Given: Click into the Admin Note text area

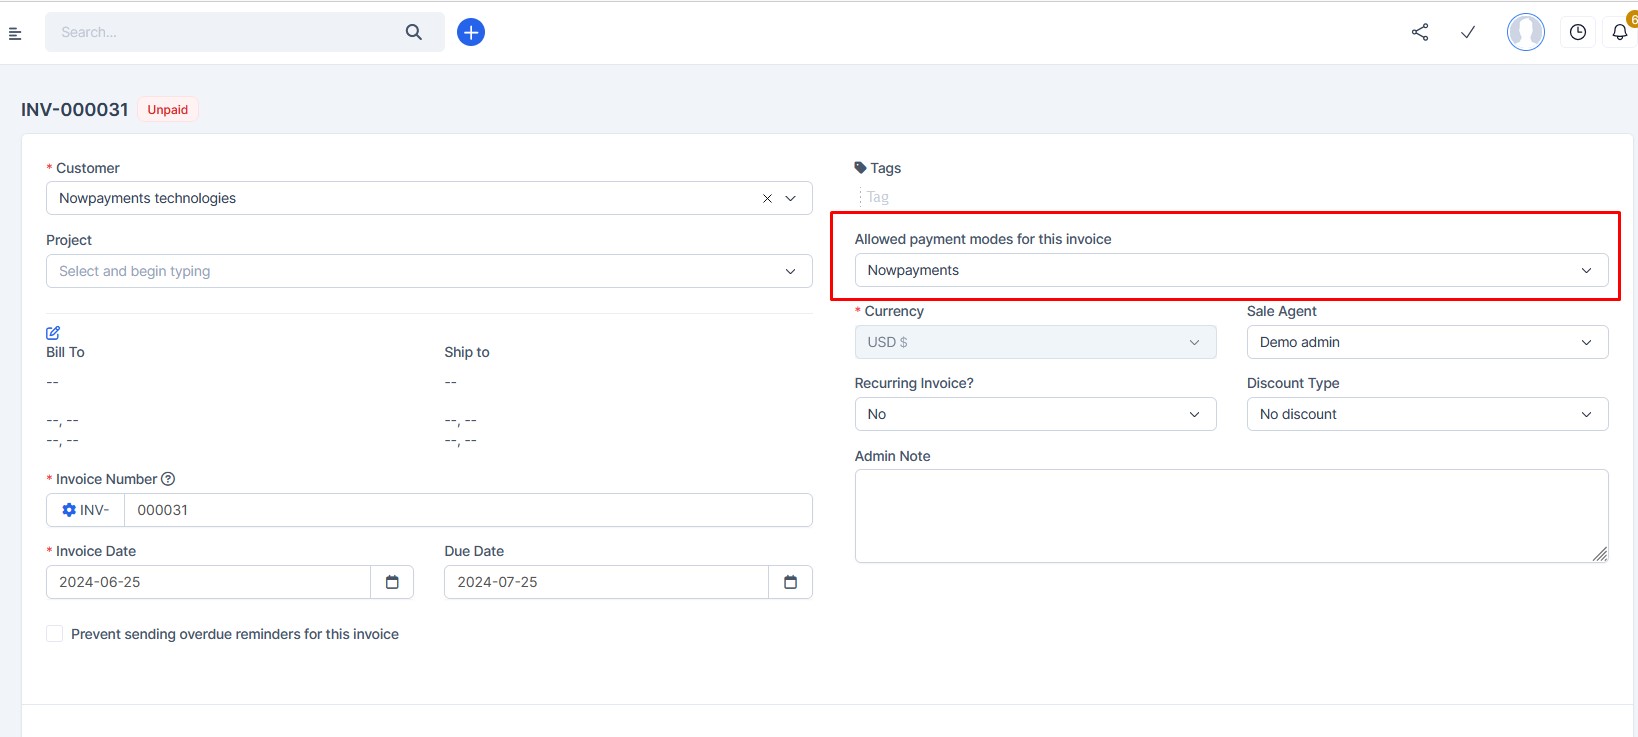Looking at the screenshot, I should tap(1231, 516).
